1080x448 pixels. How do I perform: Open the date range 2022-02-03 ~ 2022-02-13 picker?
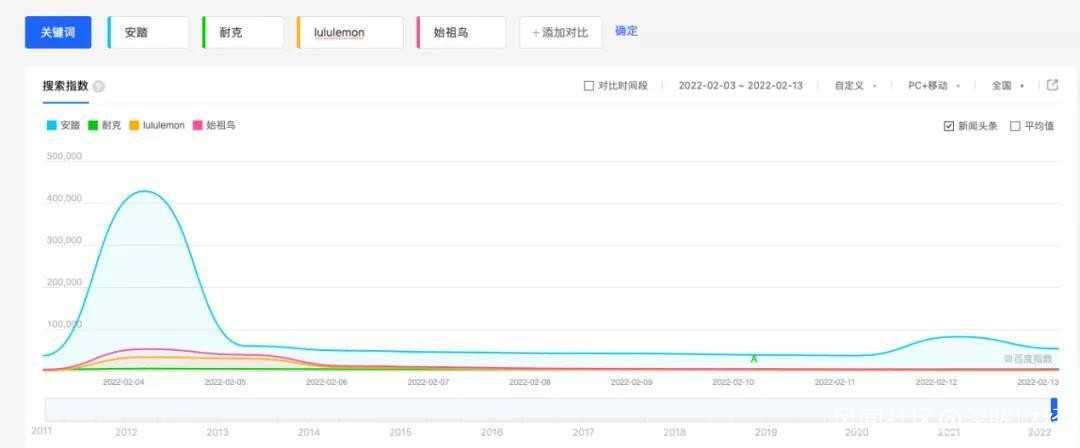click(x=740, y=85)
